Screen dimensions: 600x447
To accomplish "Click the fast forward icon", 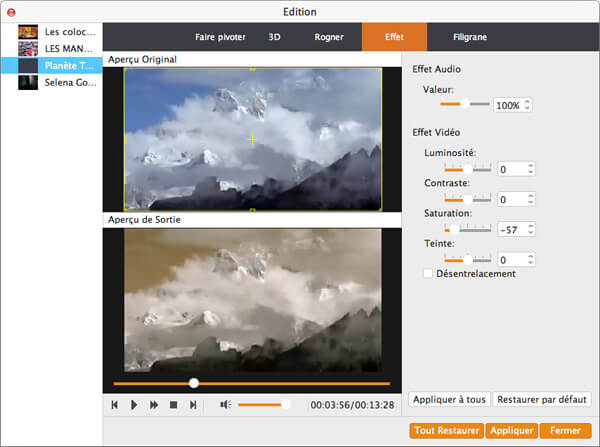I will click(154, 405).
